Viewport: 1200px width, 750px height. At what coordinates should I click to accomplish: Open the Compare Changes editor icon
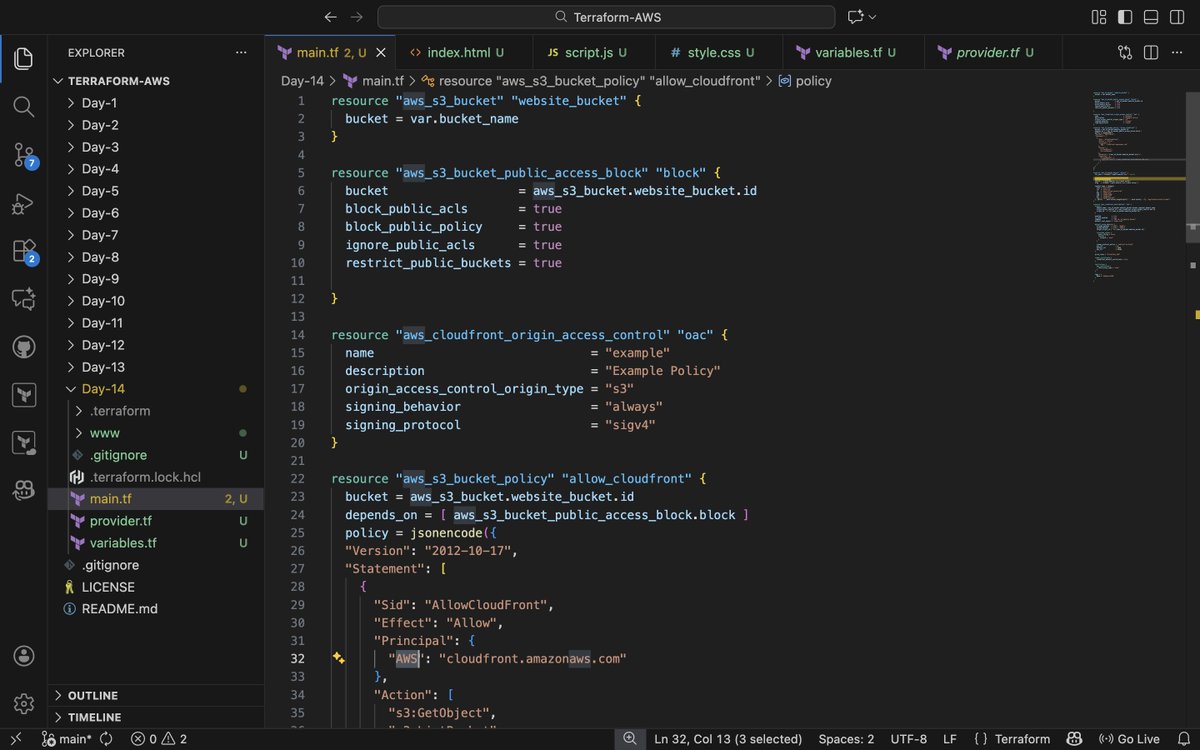[1125, 52]
